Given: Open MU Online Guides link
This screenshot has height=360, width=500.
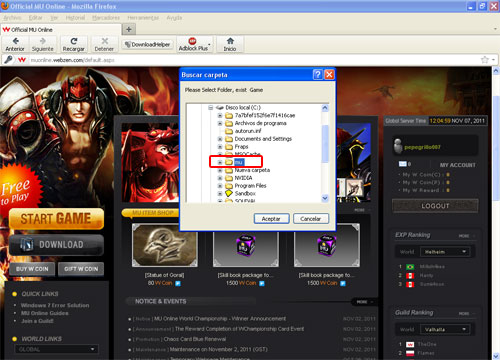Looking at the screenshot, I should [x=45, y=313].
